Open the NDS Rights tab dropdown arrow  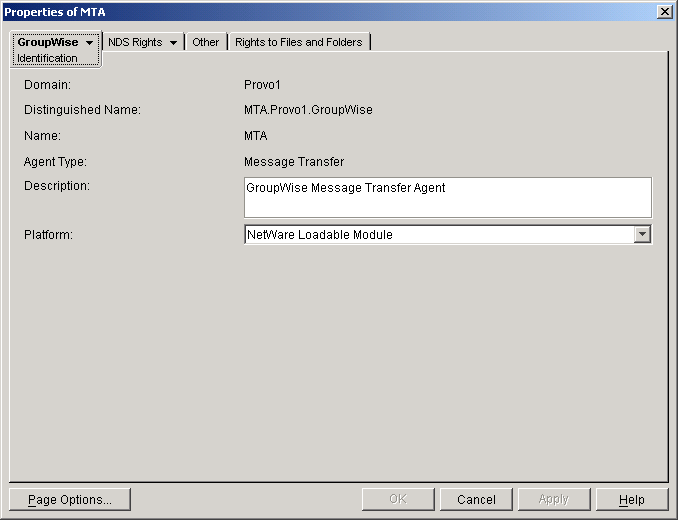[x=173, y=43]
